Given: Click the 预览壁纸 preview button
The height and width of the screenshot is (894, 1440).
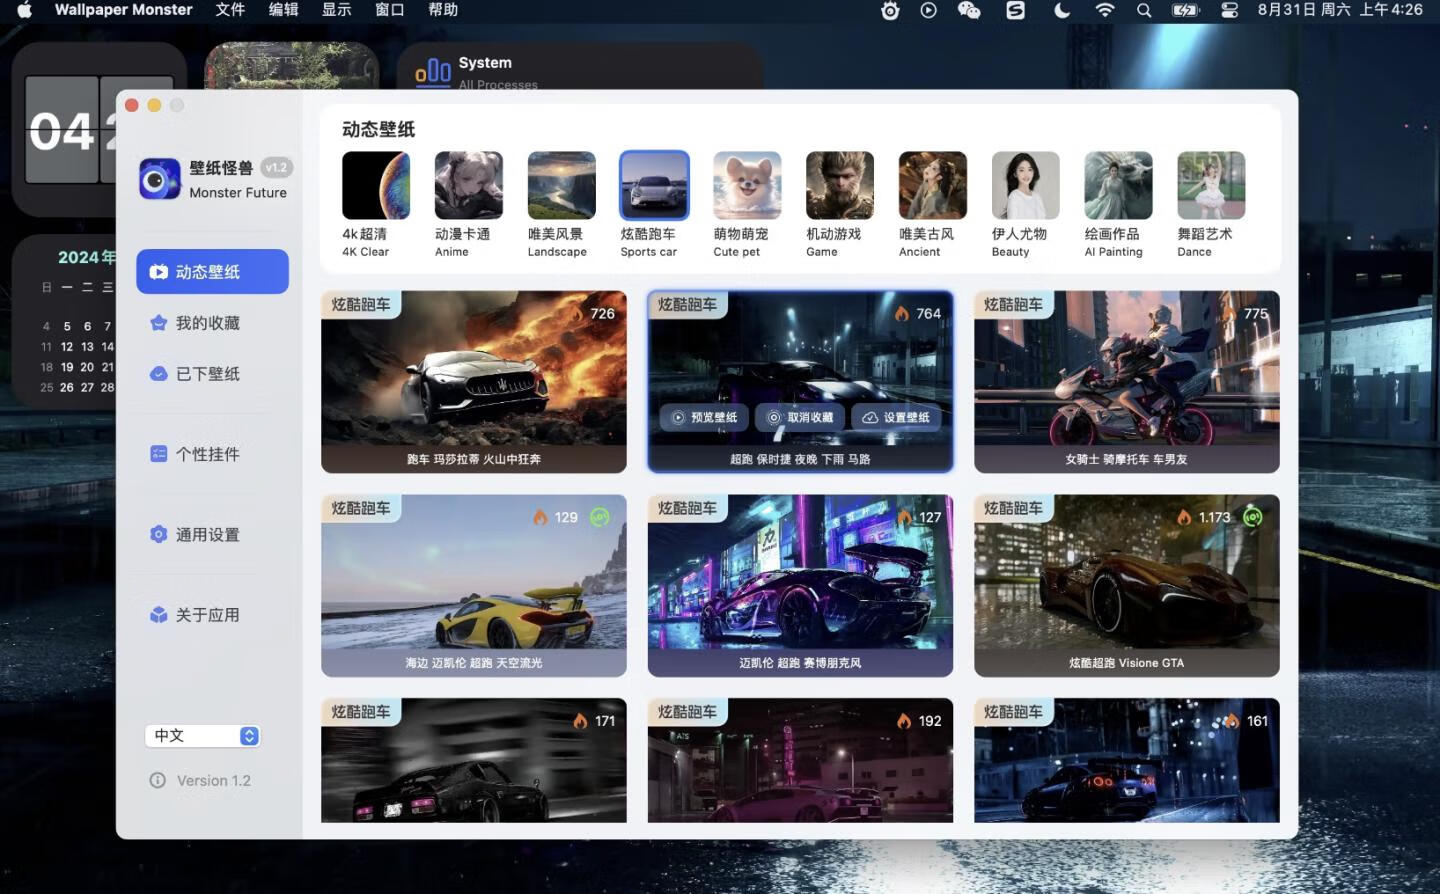Looking at the screenshot, I should (705, 418).
